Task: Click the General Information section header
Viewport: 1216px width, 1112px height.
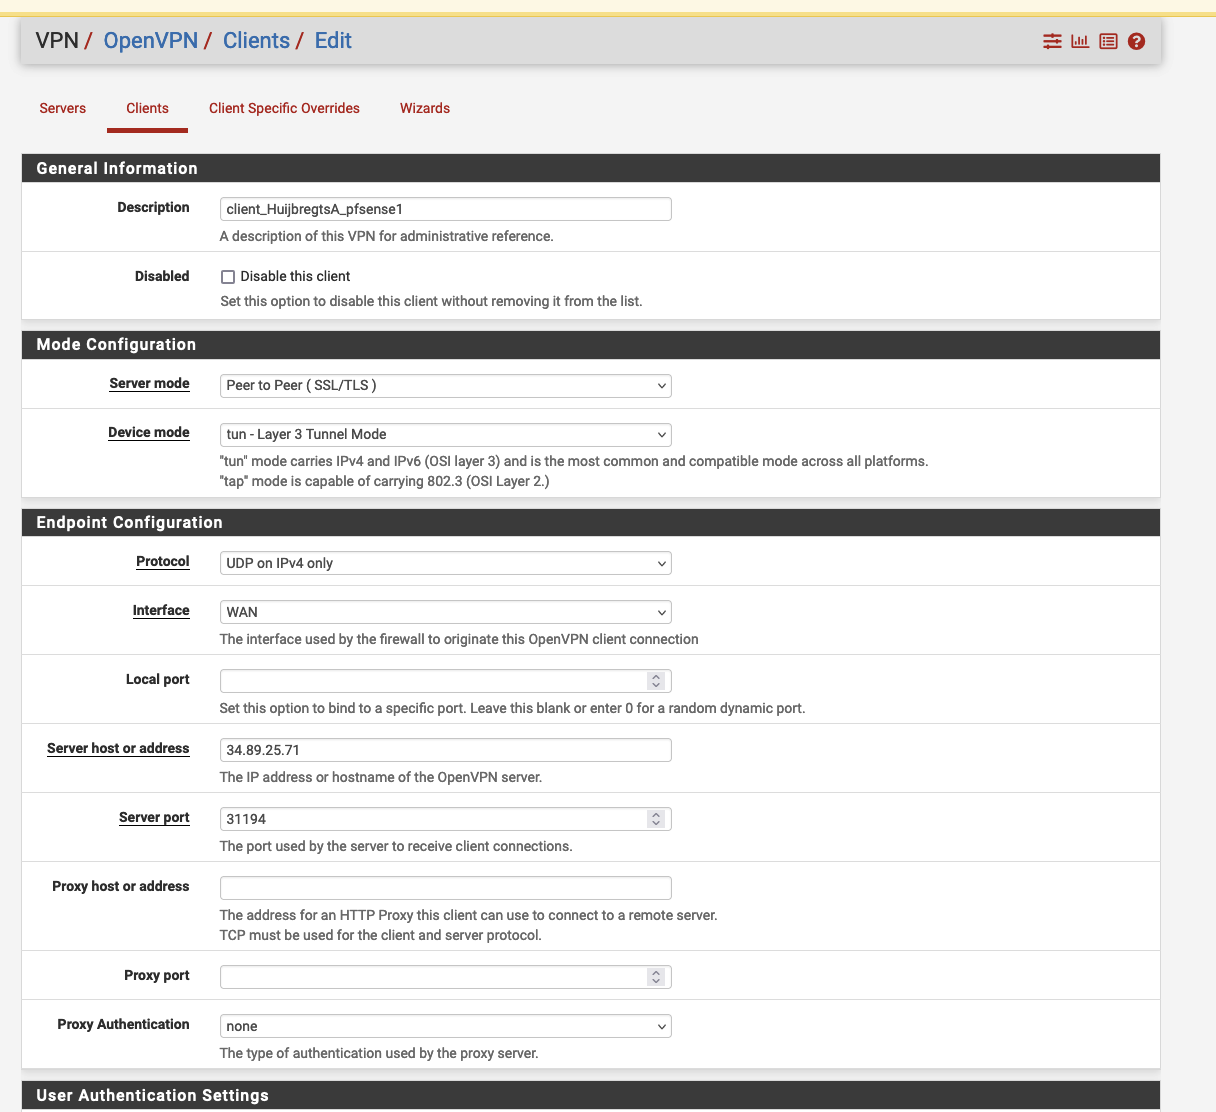Action: coord(591,168)
